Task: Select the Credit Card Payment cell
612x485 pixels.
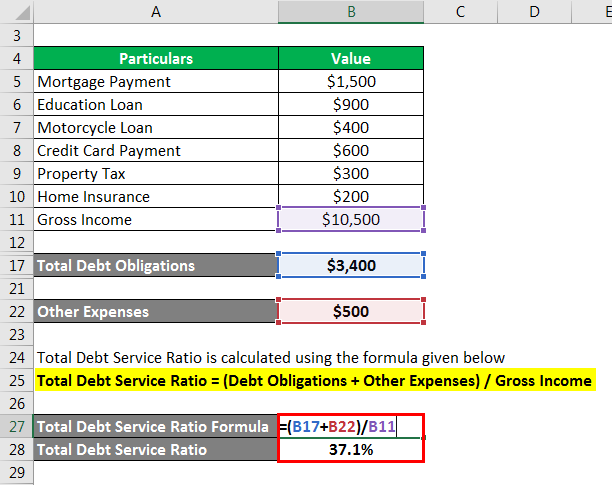Action: [x=156, y=151]
